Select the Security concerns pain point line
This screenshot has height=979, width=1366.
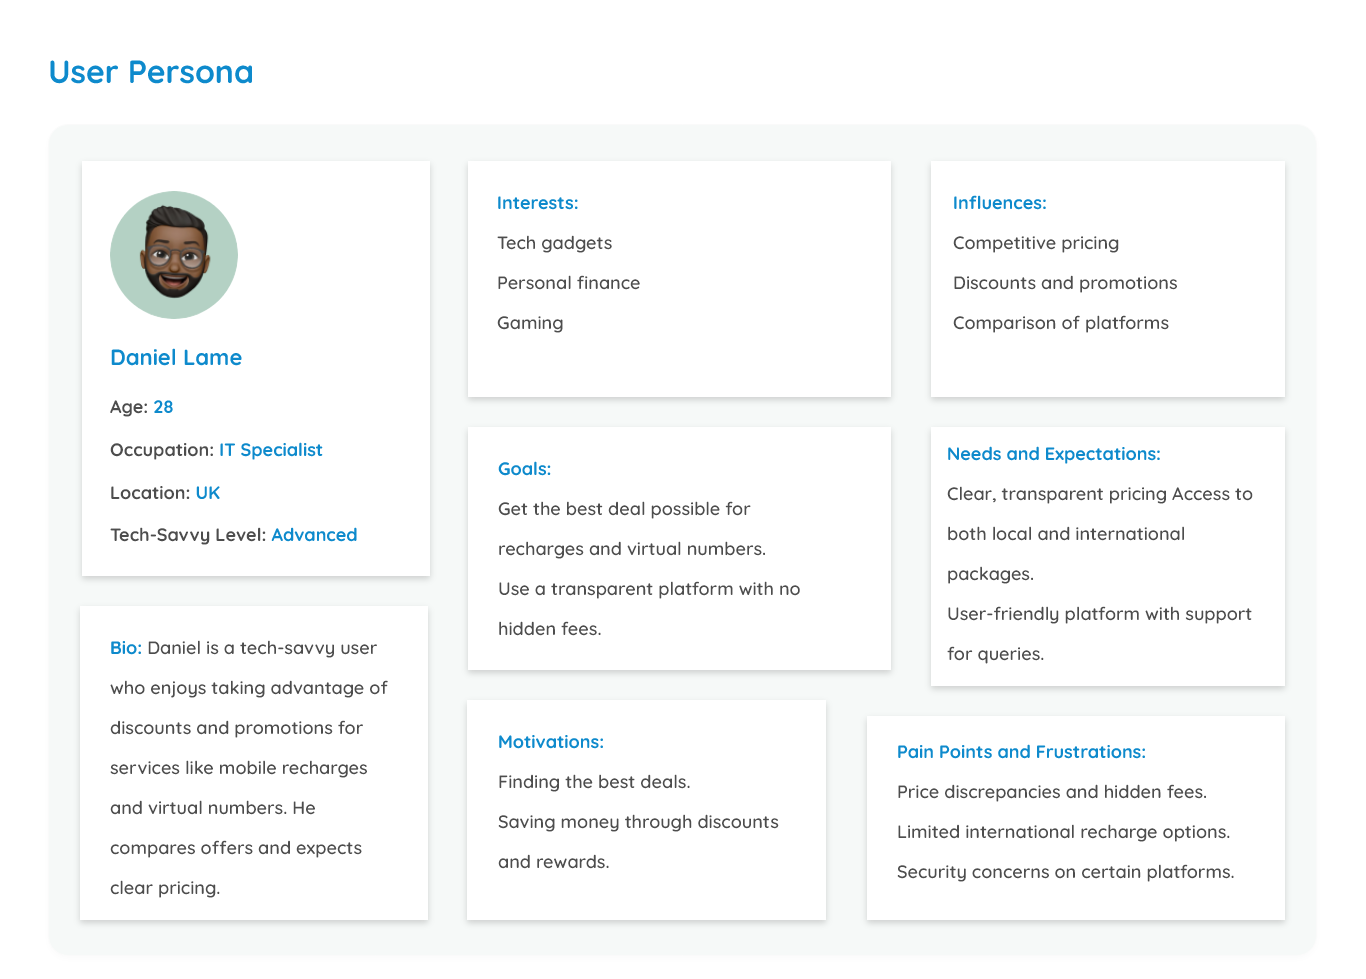[1066, 872]
